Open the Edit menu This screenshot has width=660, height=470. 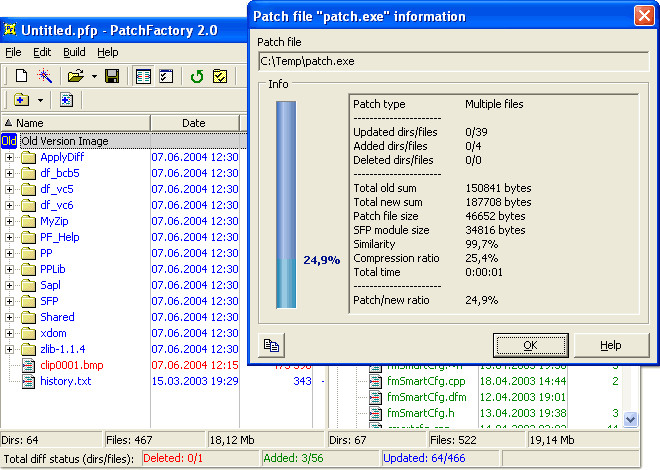coord(42,52)
